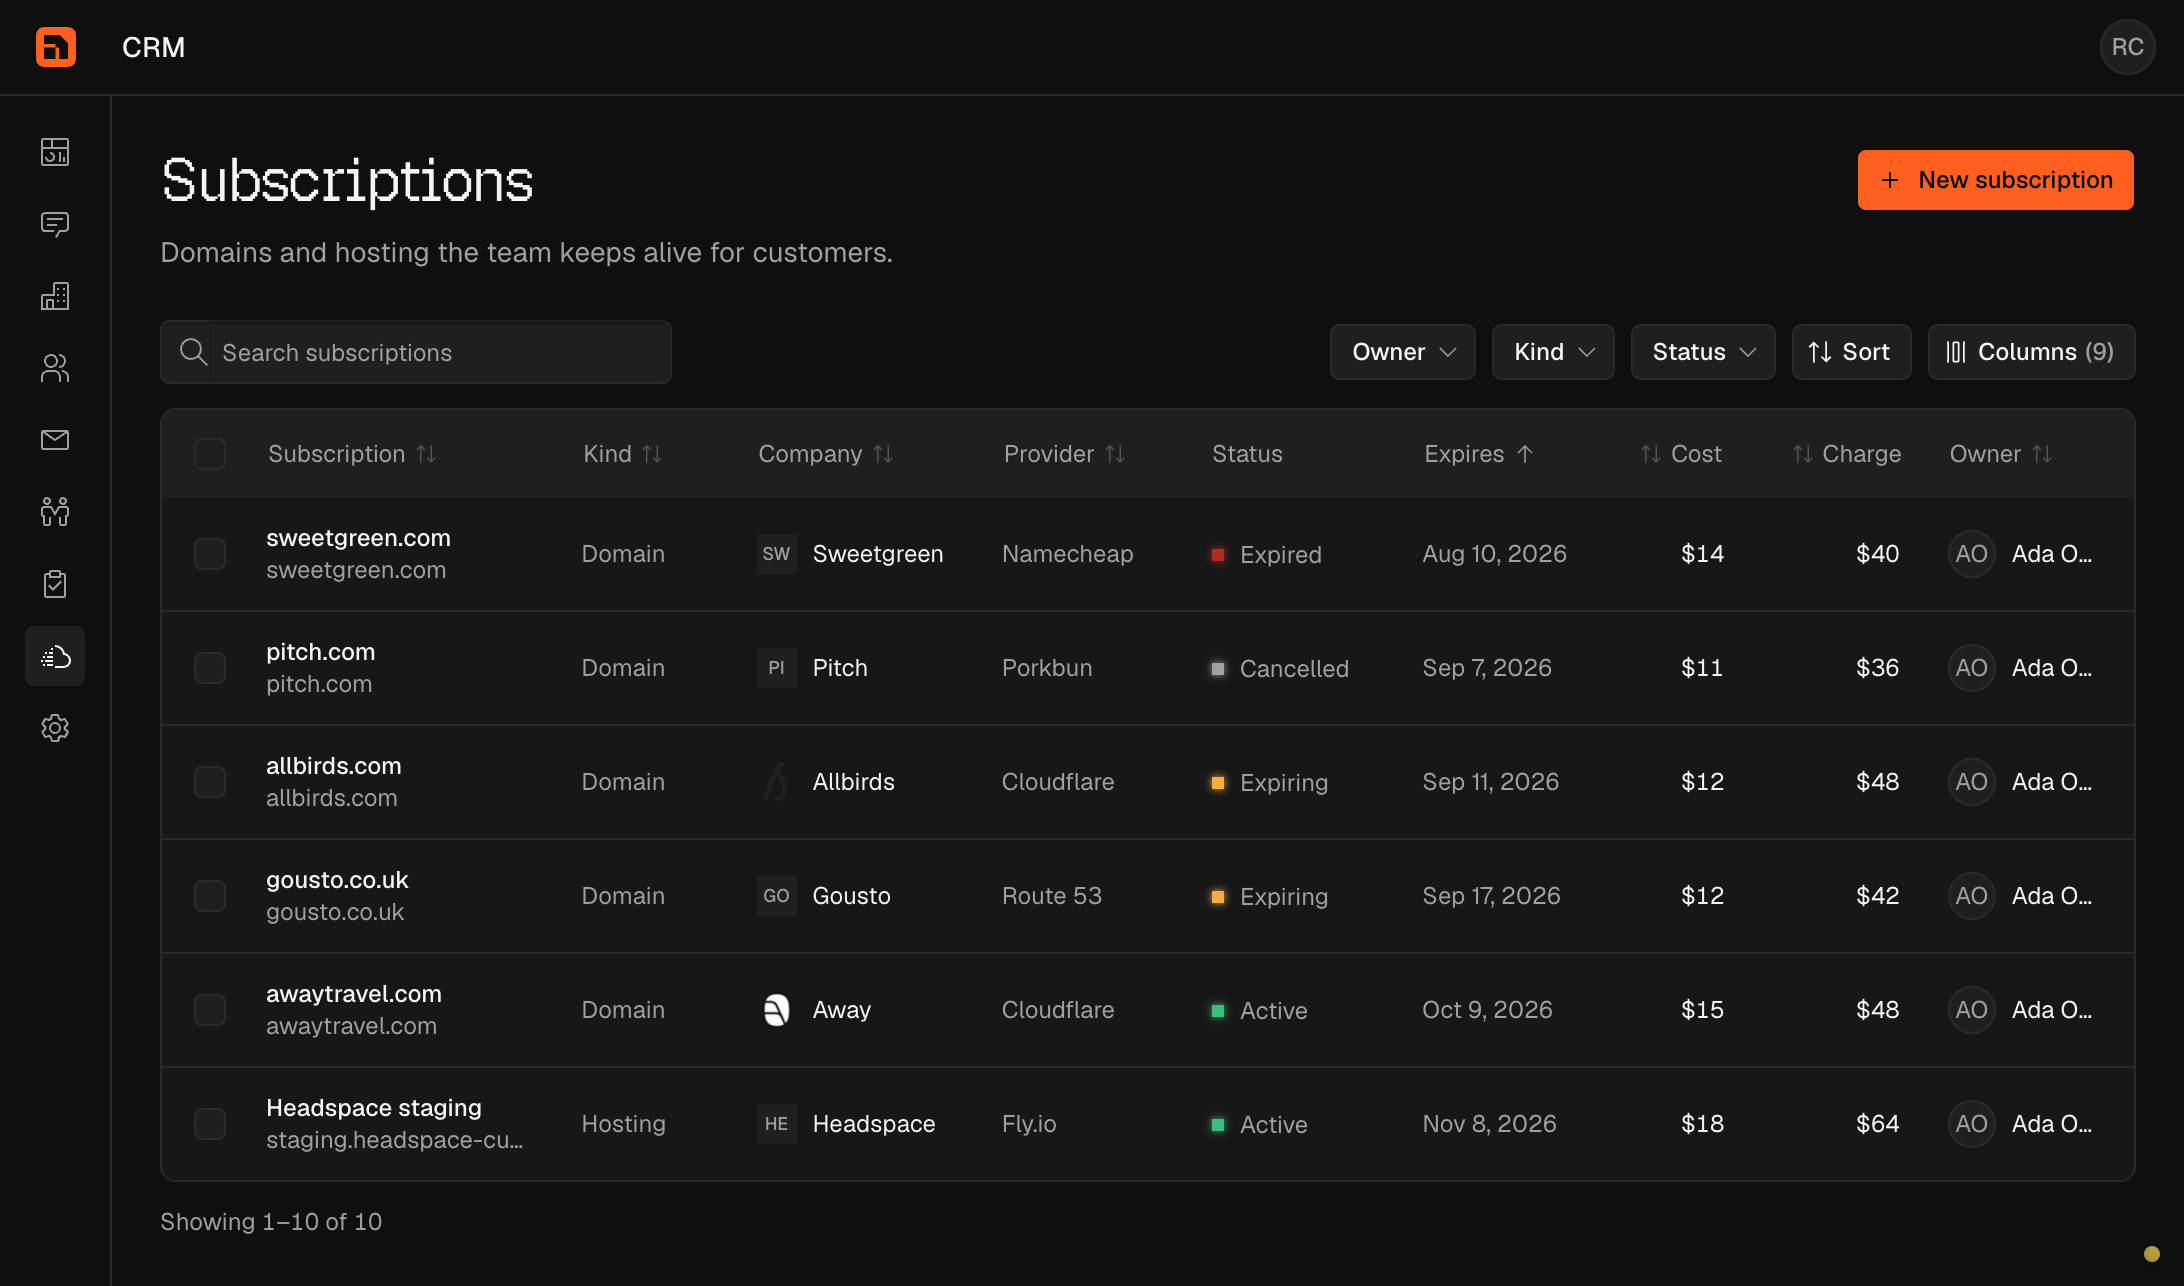Open the mail envelope icon in sidebar

(x=55, y=440)
